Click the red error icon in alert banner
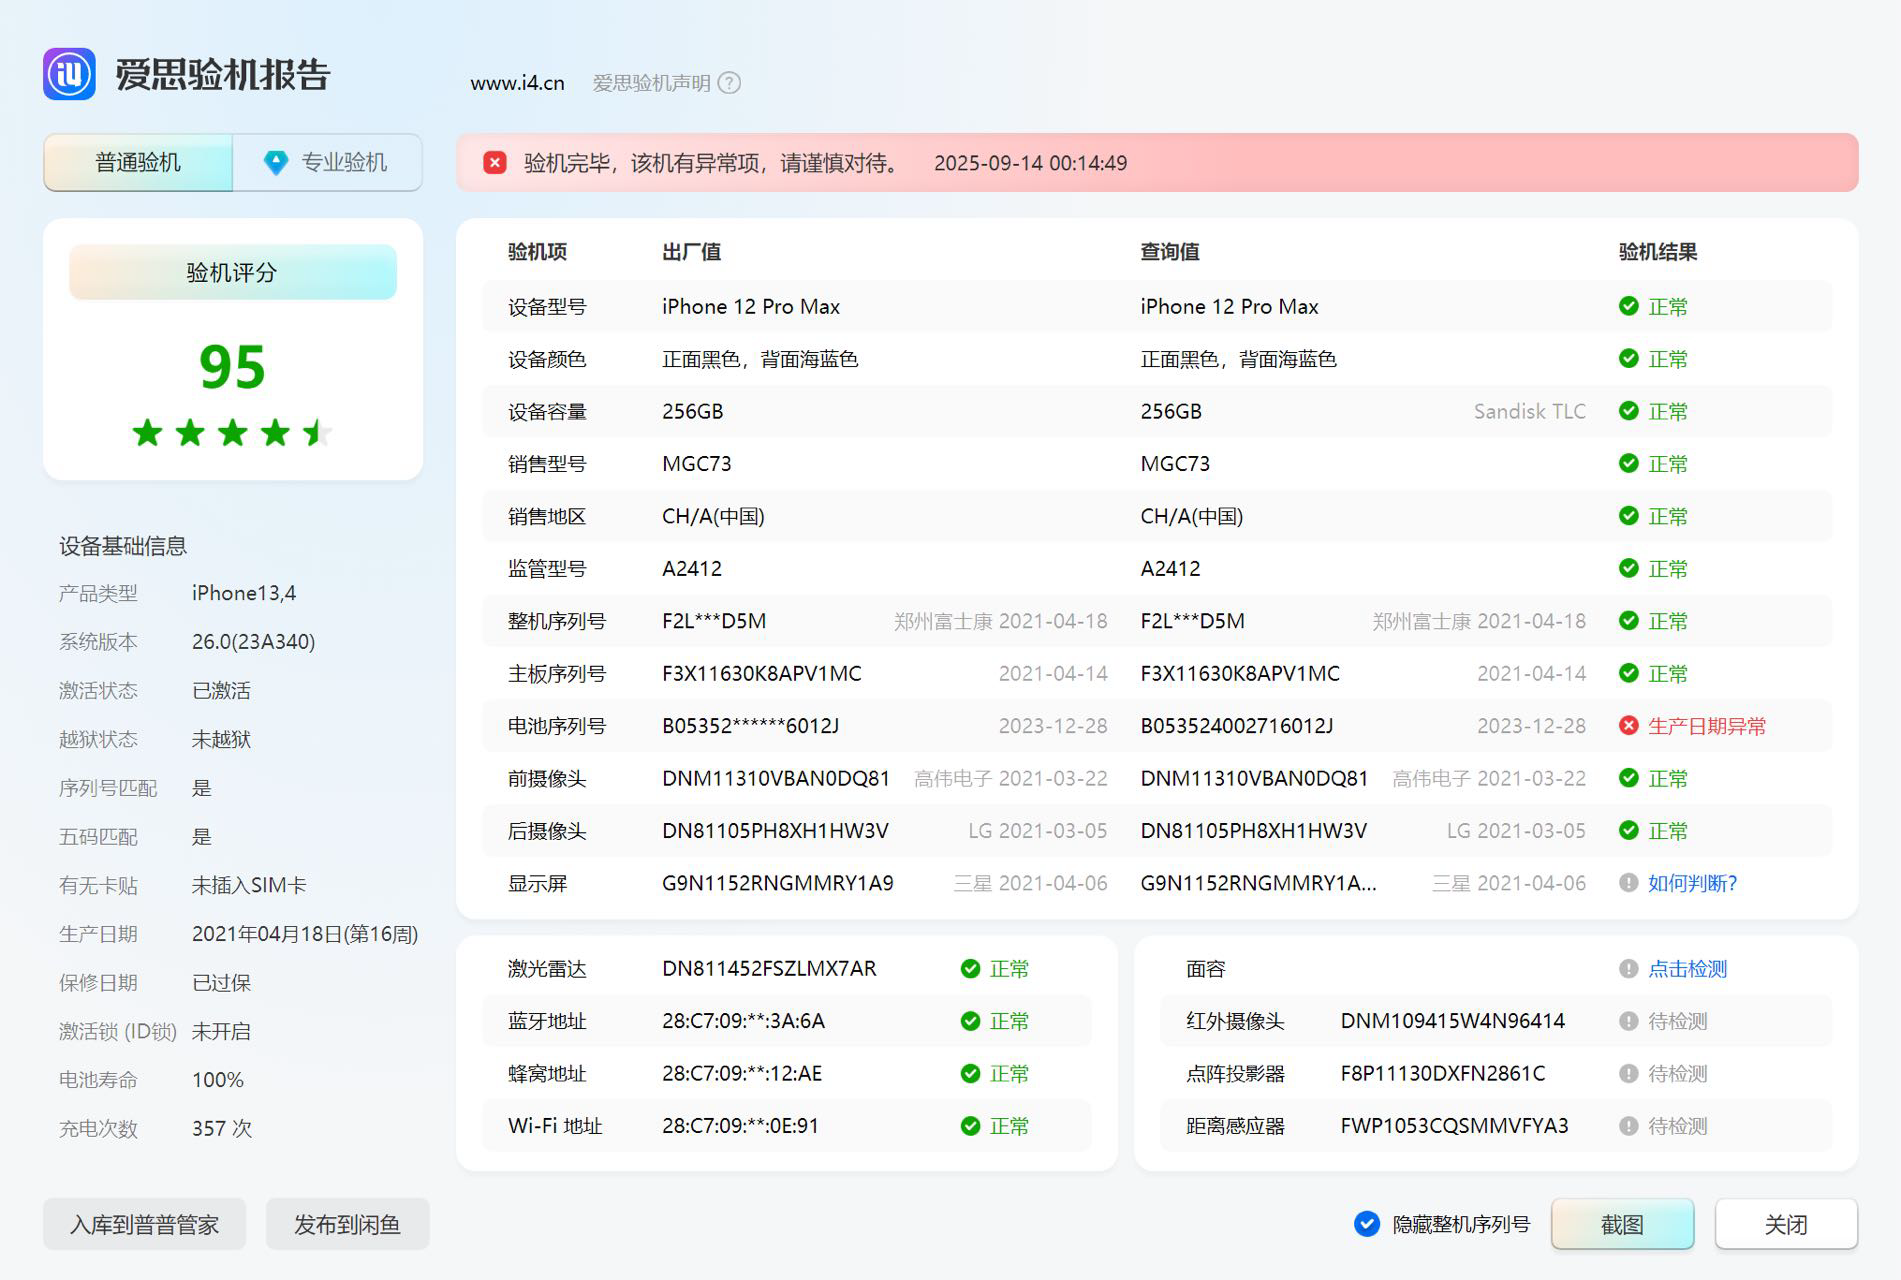Image resolution: width=1901 pixels, height=1280 pixels. 495,163
